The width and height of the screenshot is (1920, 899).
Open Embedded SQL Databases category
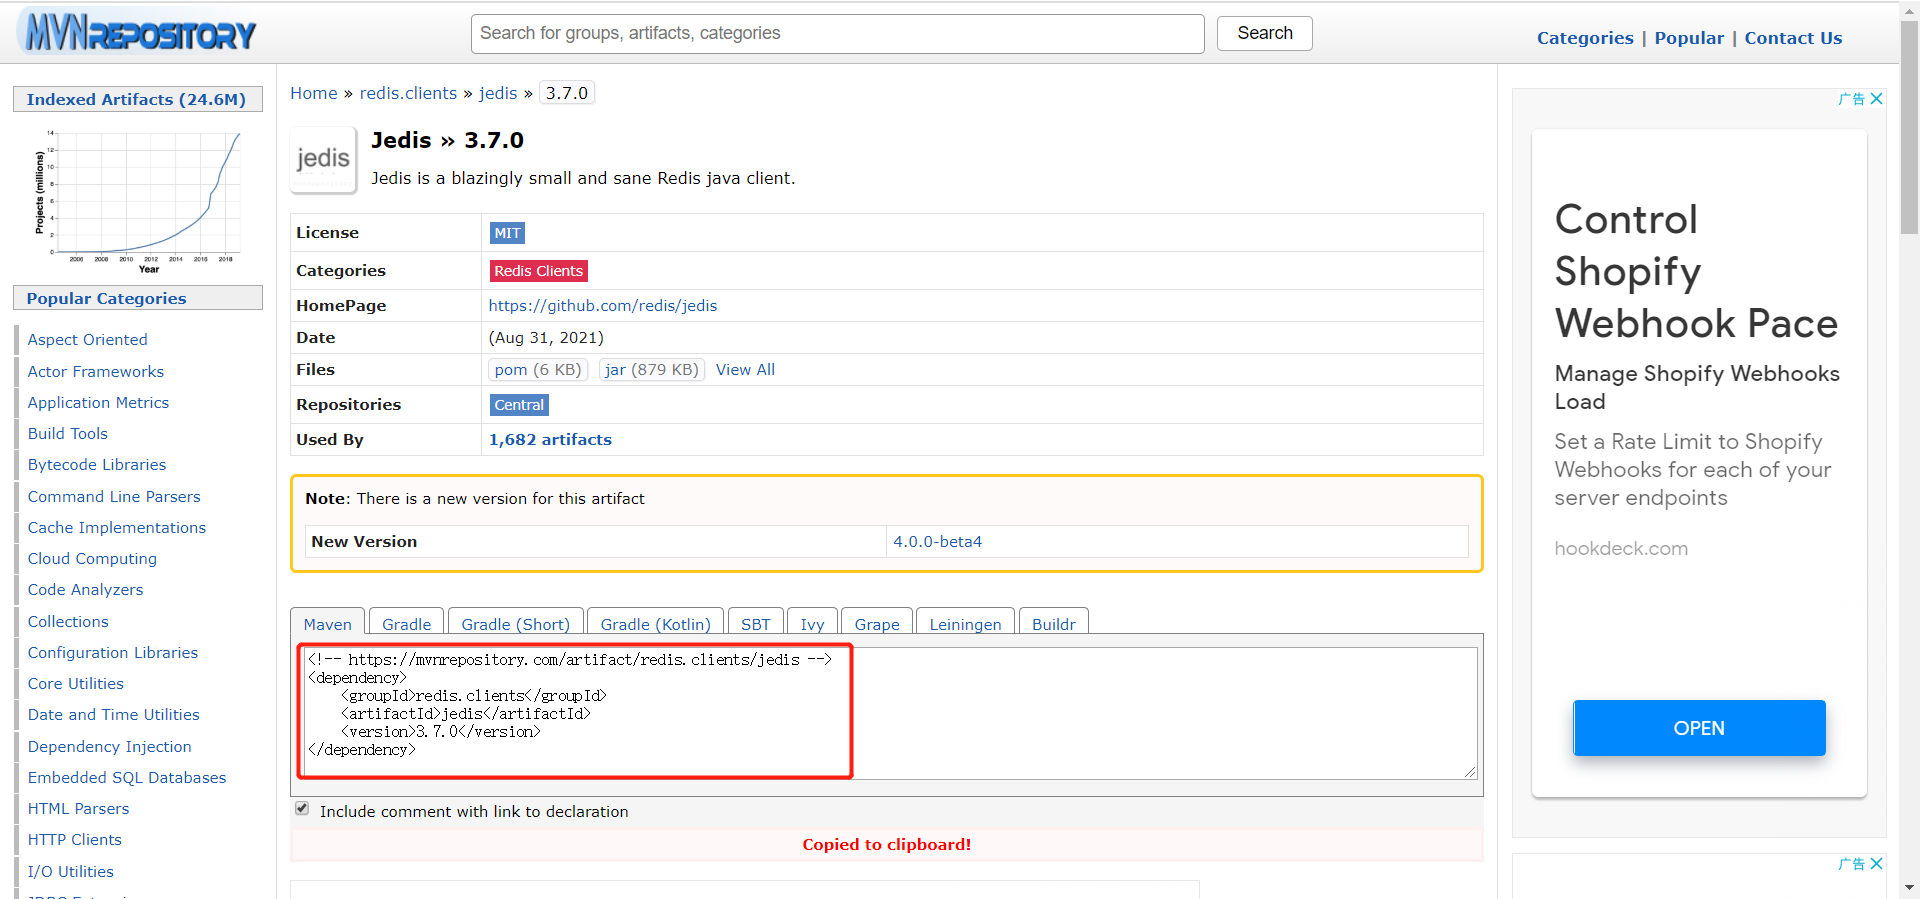126,778
